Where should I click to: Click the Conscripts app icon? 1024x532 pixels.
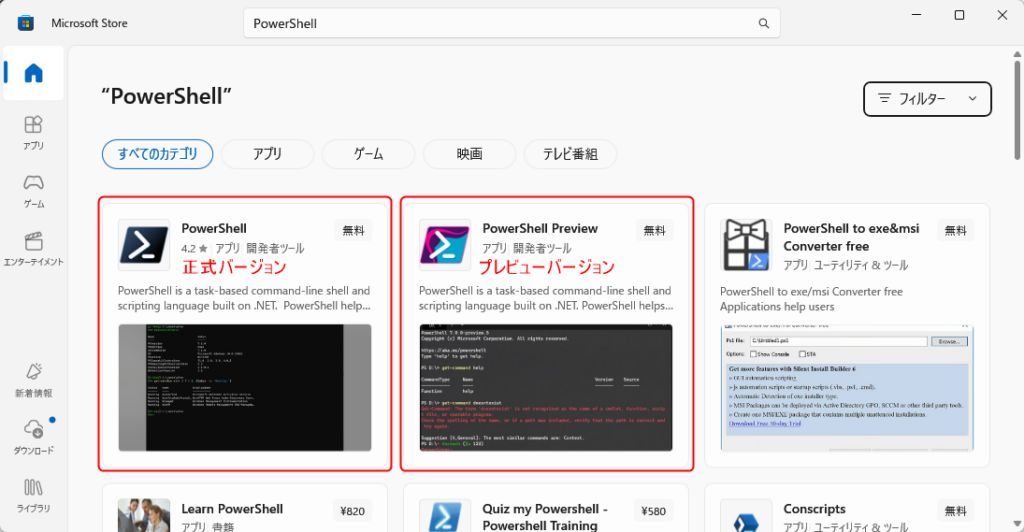tap(746, 516)
